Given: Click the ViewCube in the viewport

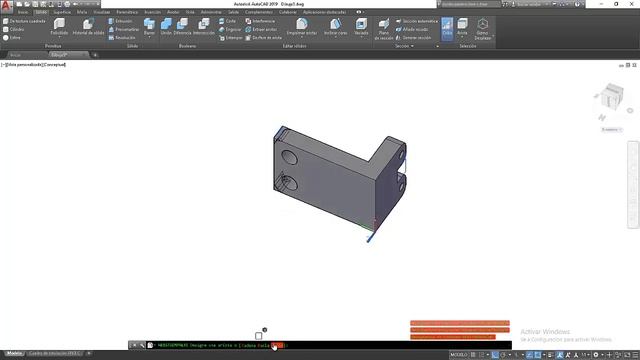Looking at the screenshot, I should click(612, 96).
